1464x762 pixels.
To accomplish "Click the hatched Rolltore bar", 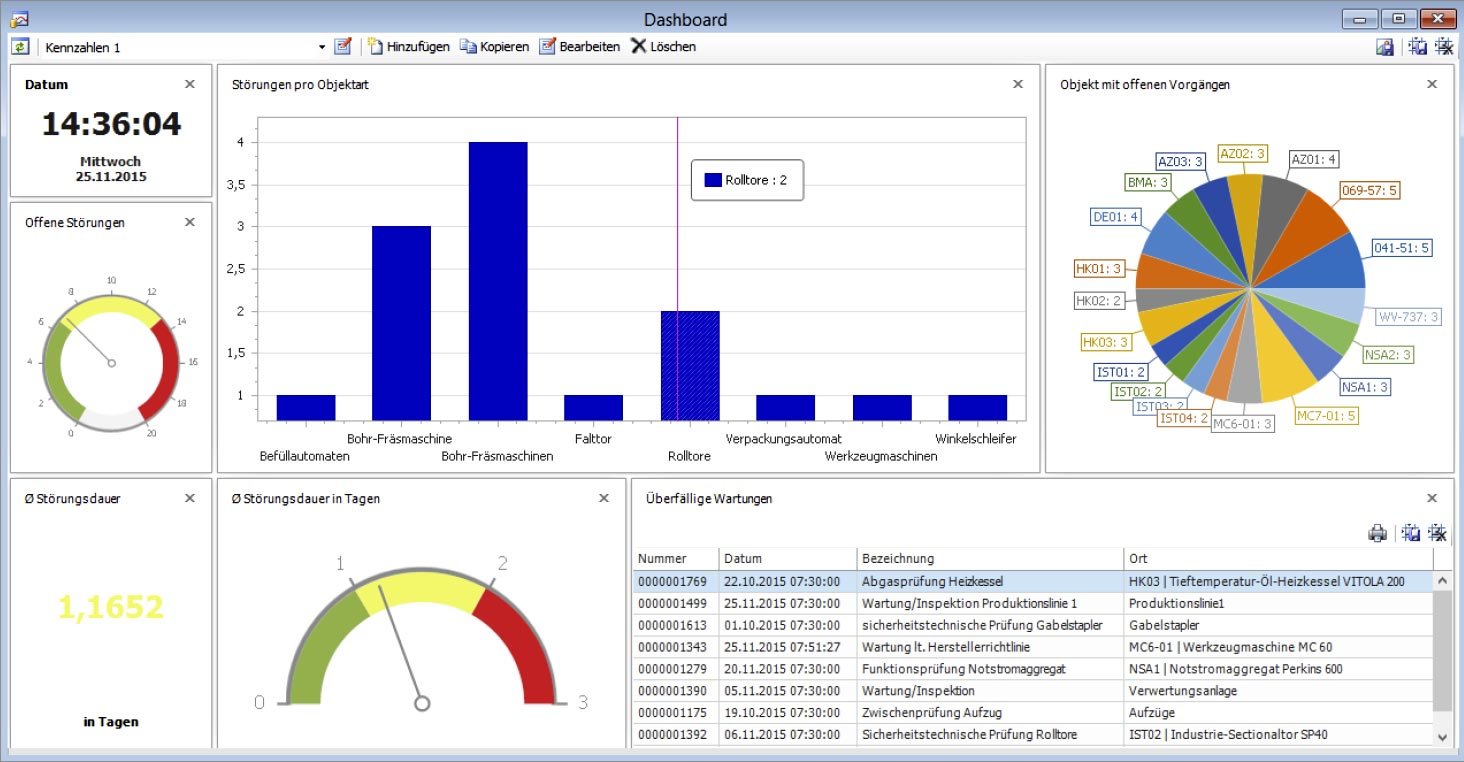I will pos(690,365).
